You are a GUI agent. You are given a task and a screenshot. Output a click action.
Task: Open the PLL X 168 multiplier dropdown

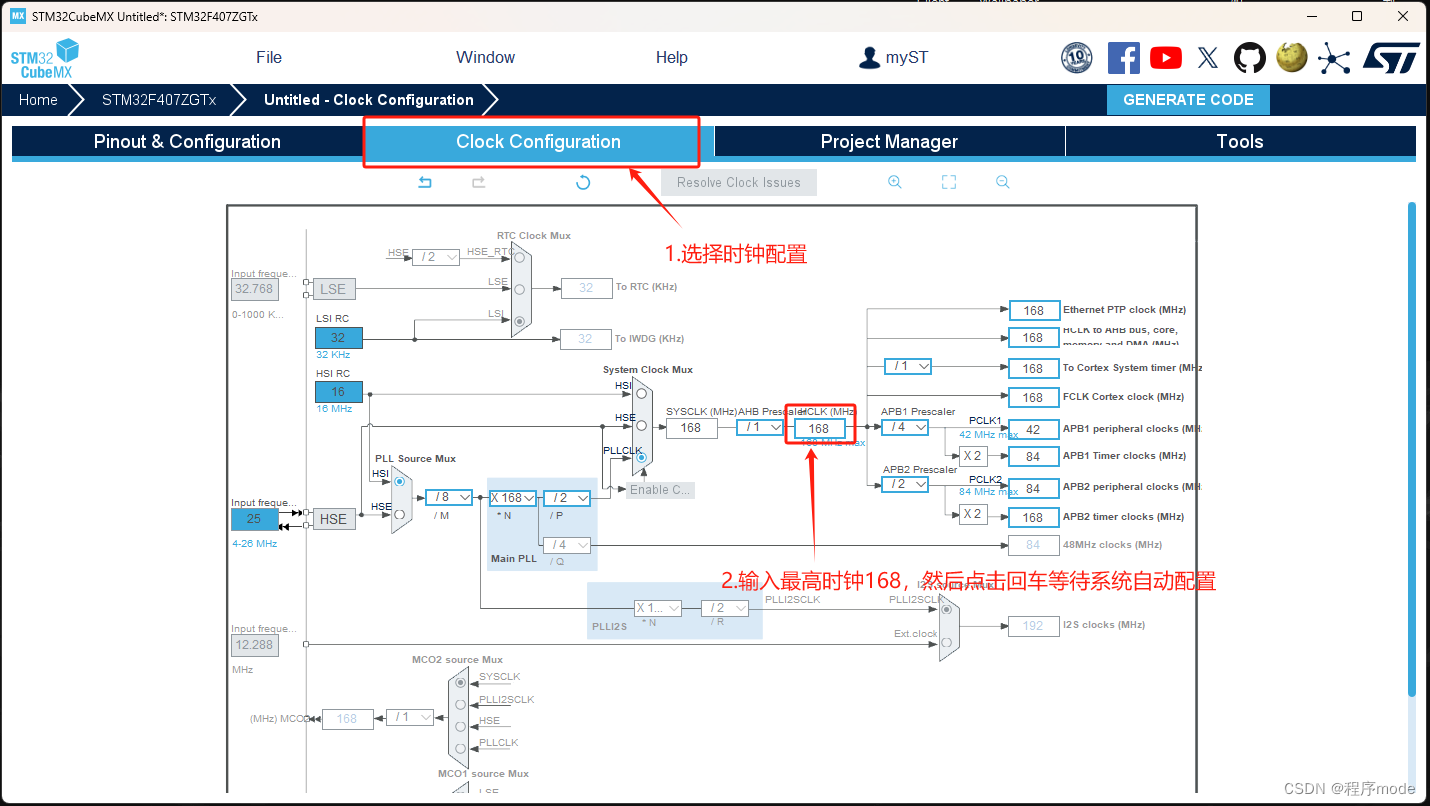[512, 498]
